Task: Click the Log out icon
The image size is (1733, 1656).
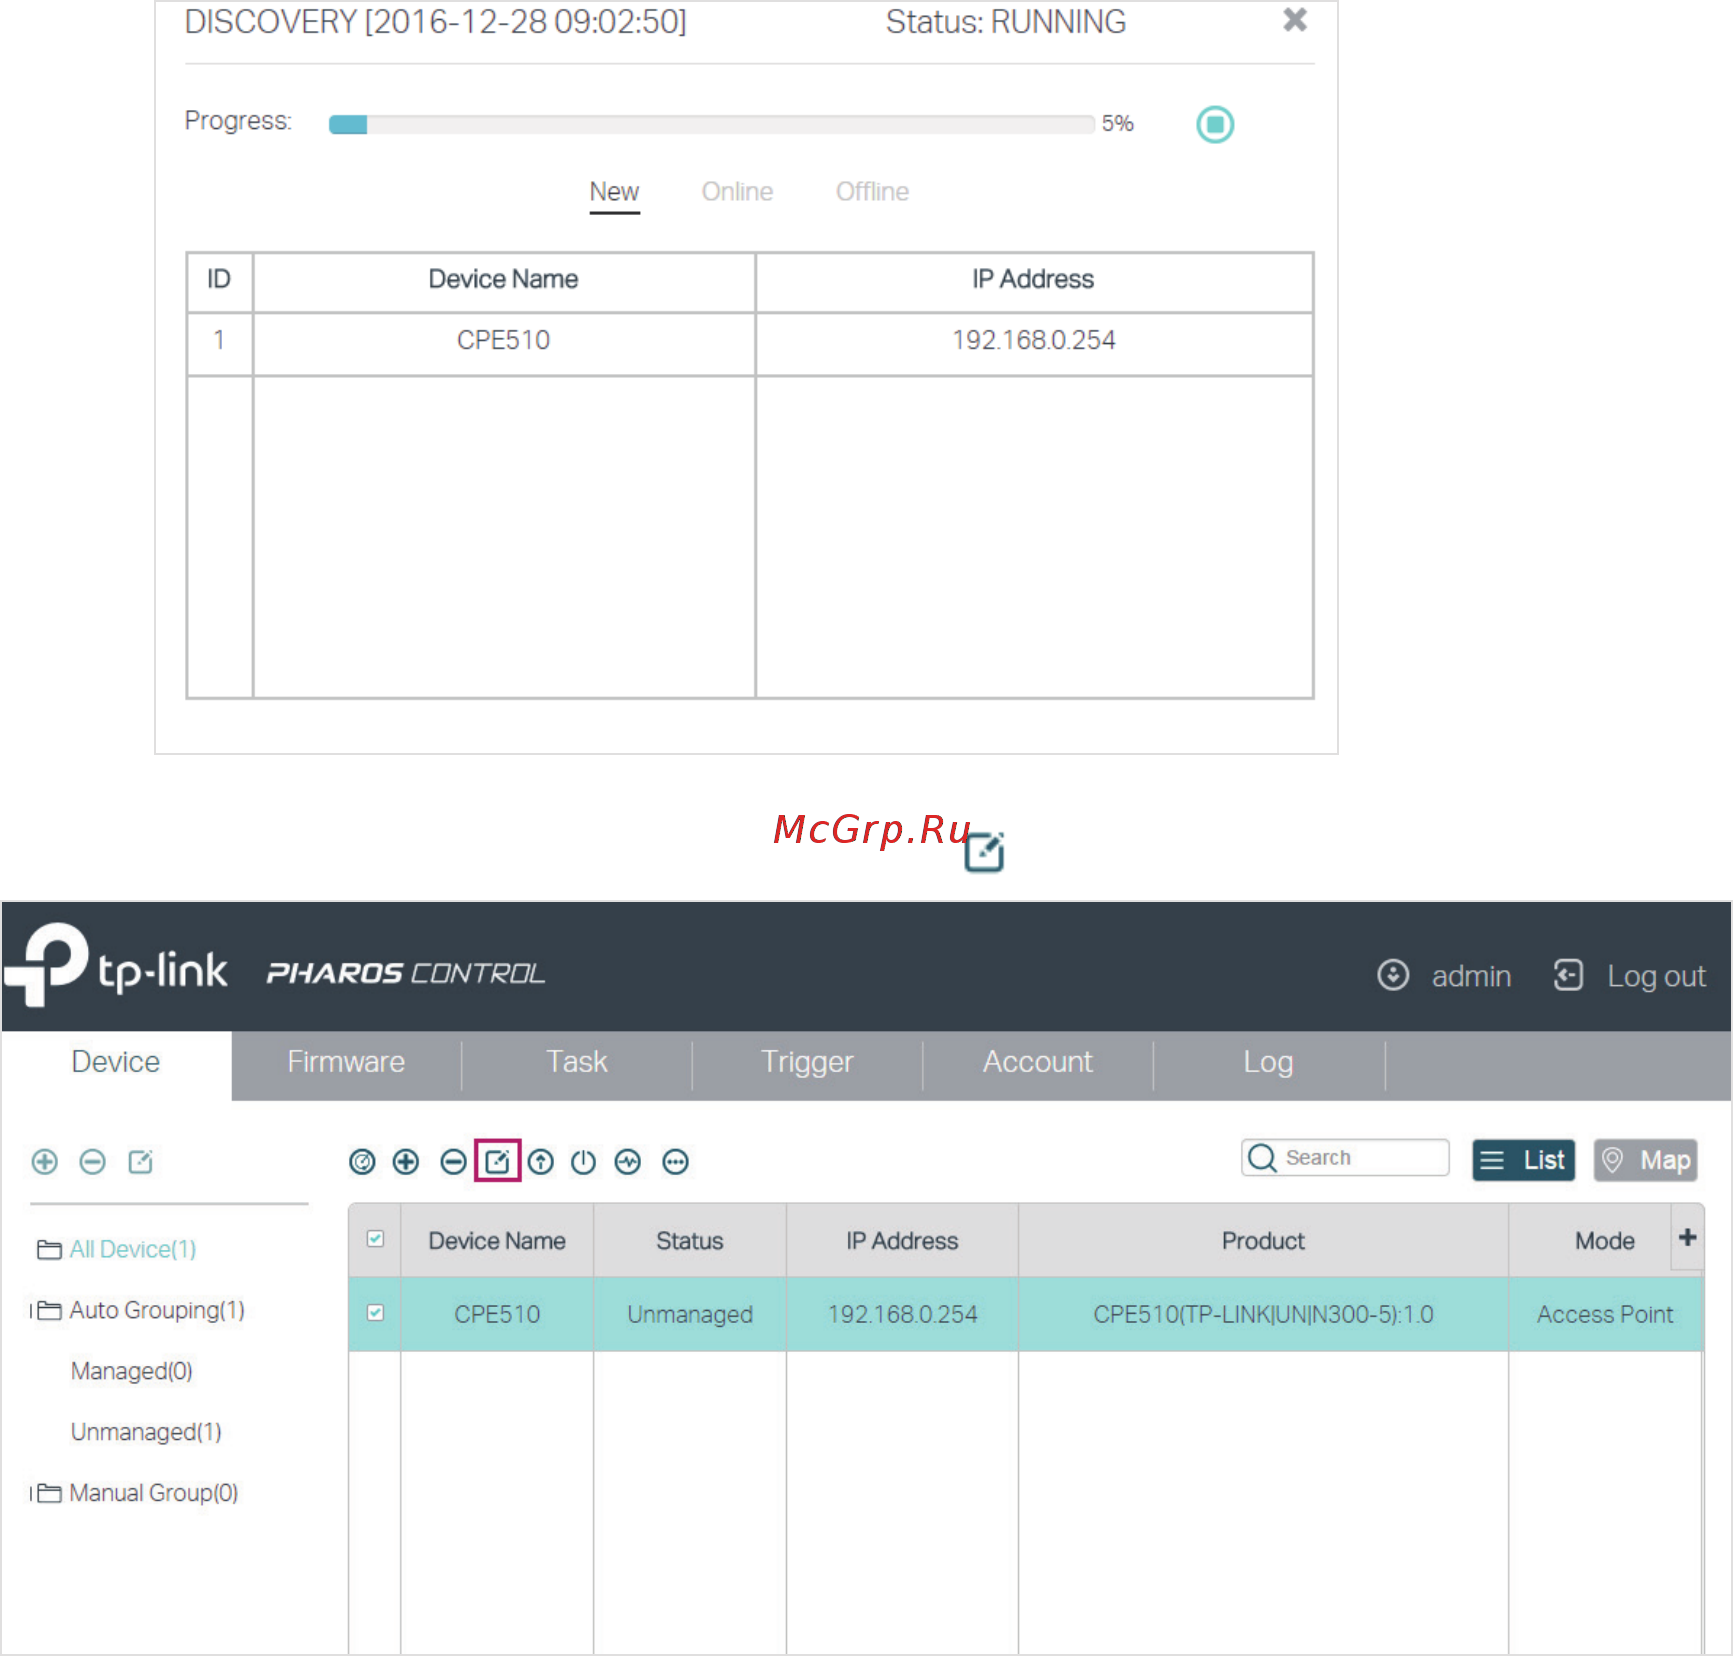Action: pyautogui.click(x=1568, y=975)
